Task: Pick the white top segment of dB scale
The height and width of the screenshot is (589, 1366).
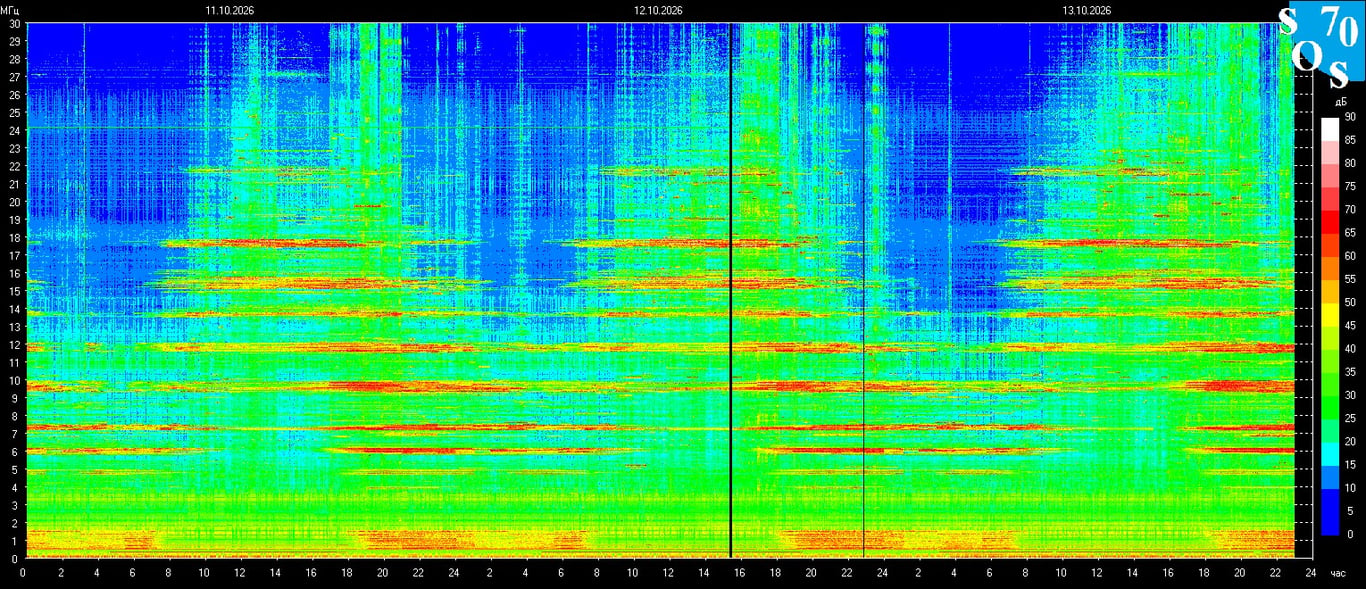Action: coord(1329,129)
